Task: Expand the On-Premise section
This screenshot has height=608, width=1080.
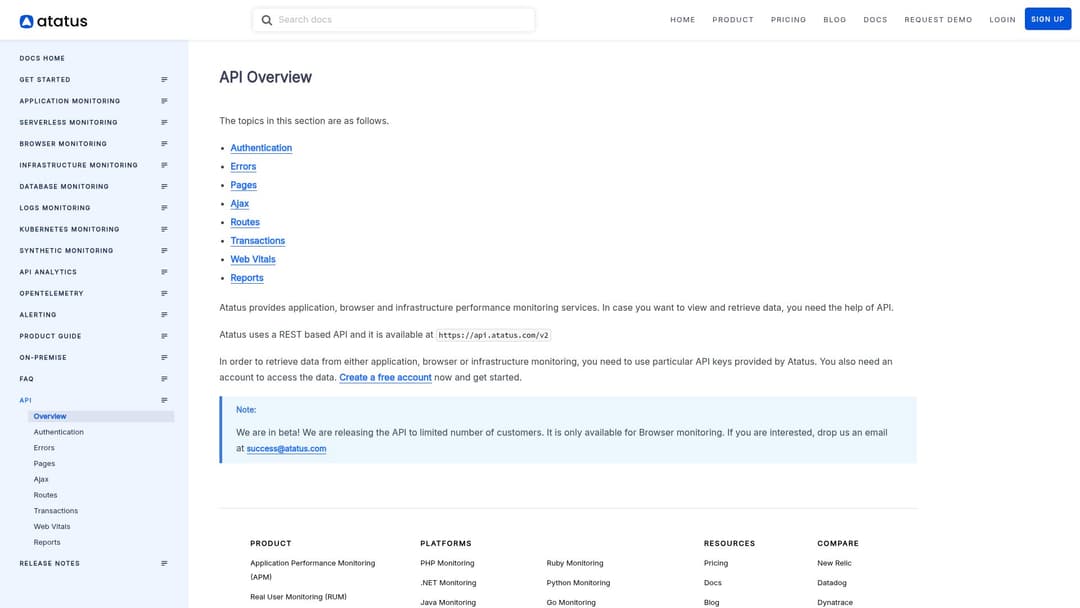Action: tap(164, 357)
